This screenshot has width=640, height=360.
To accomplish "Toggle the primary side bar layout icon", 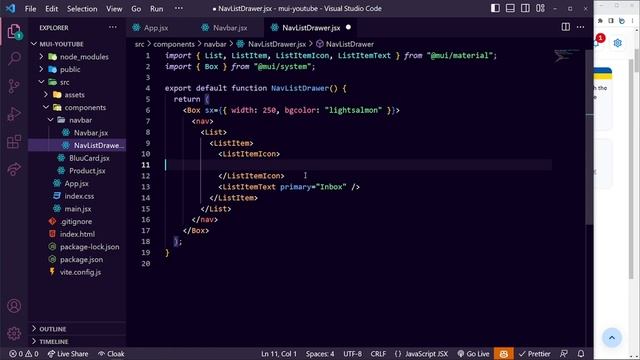I will [495, 8].
